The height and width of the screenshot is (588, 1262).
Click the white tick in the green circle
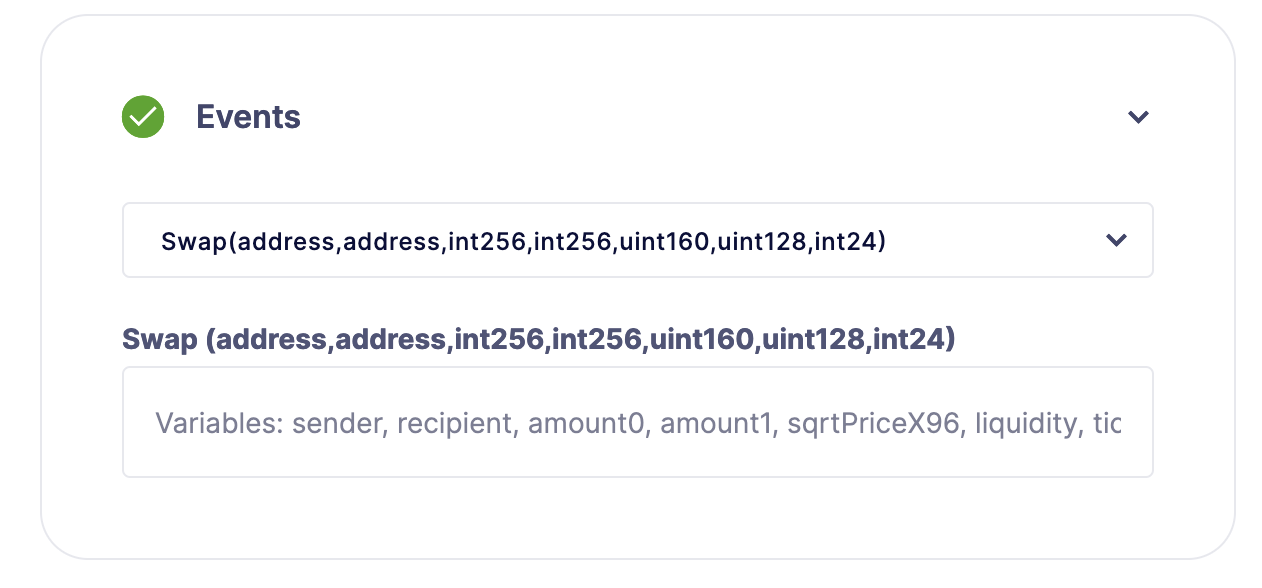point(143,117)
